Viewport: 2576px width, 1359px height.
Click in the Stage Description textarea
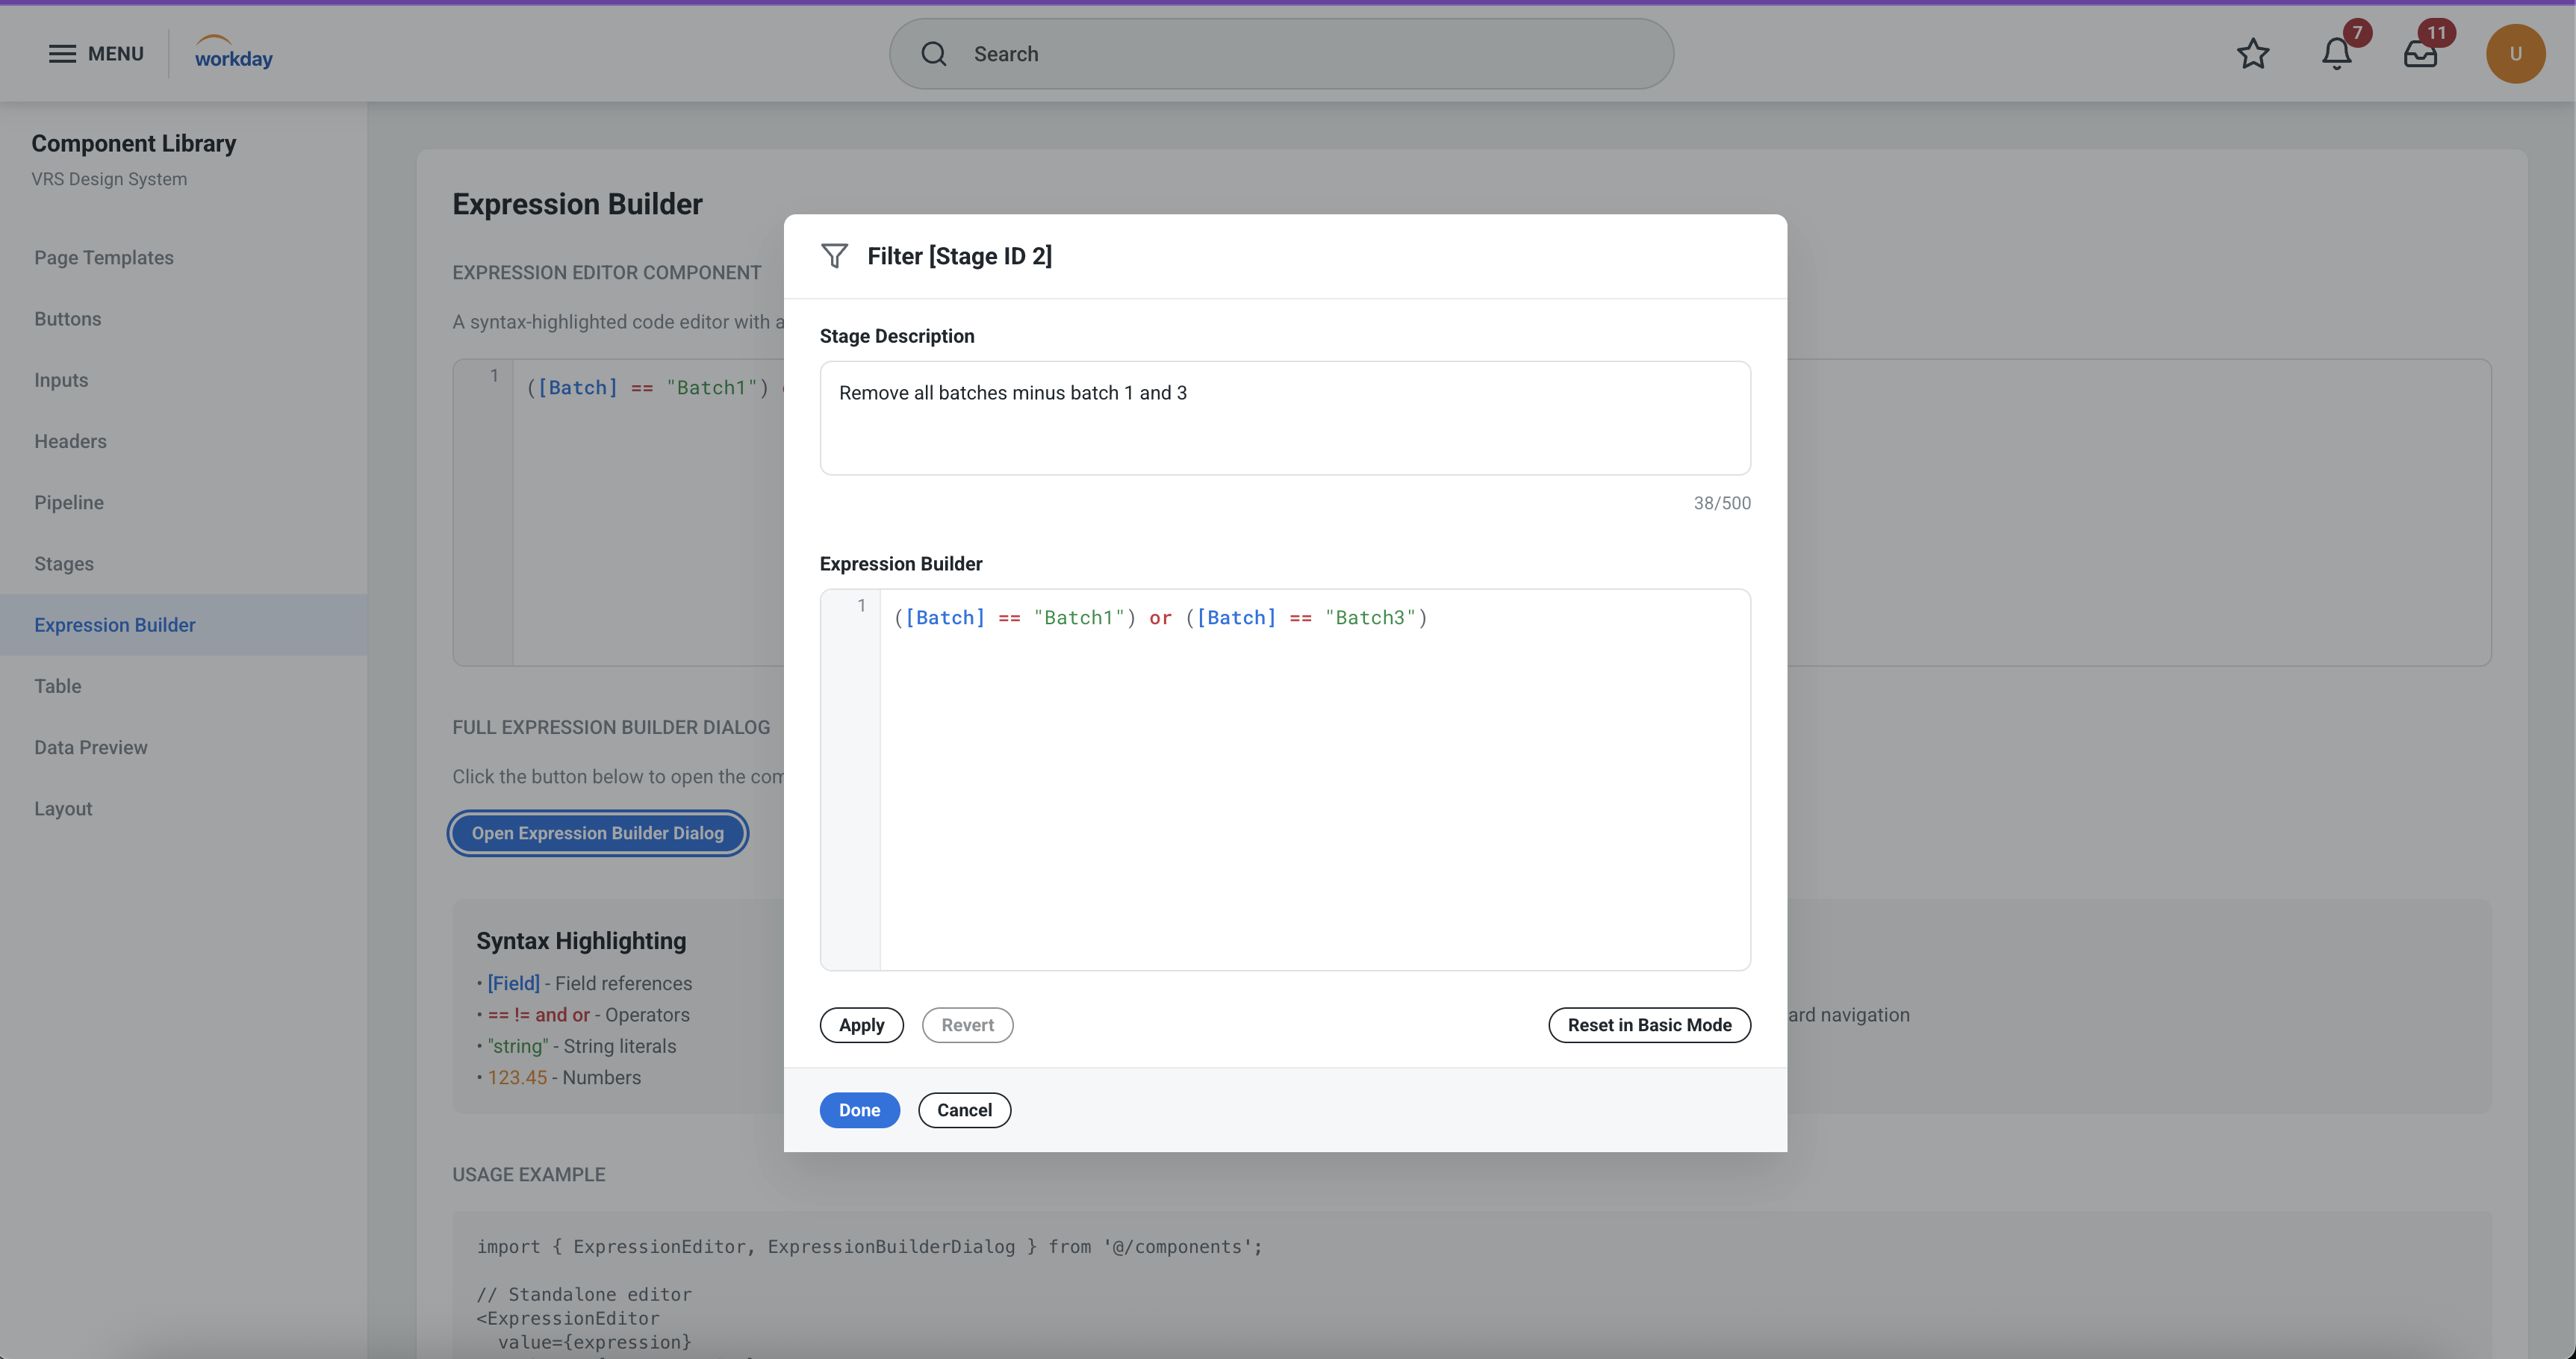pyautogui.click(x=1285, y=418)
